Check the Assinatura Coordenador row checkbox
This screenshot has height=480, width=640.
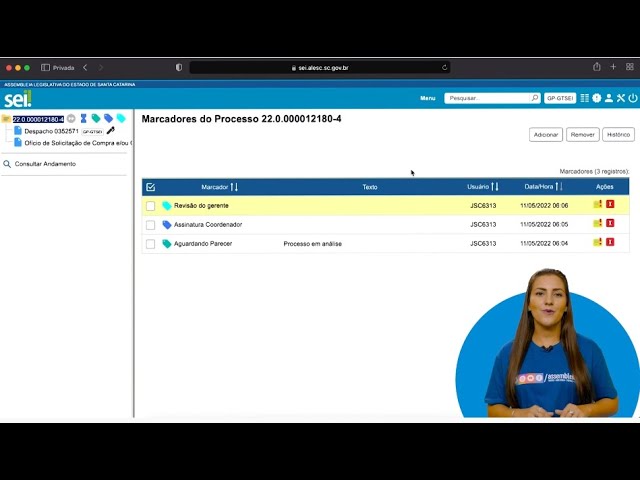tap(150, 225)
